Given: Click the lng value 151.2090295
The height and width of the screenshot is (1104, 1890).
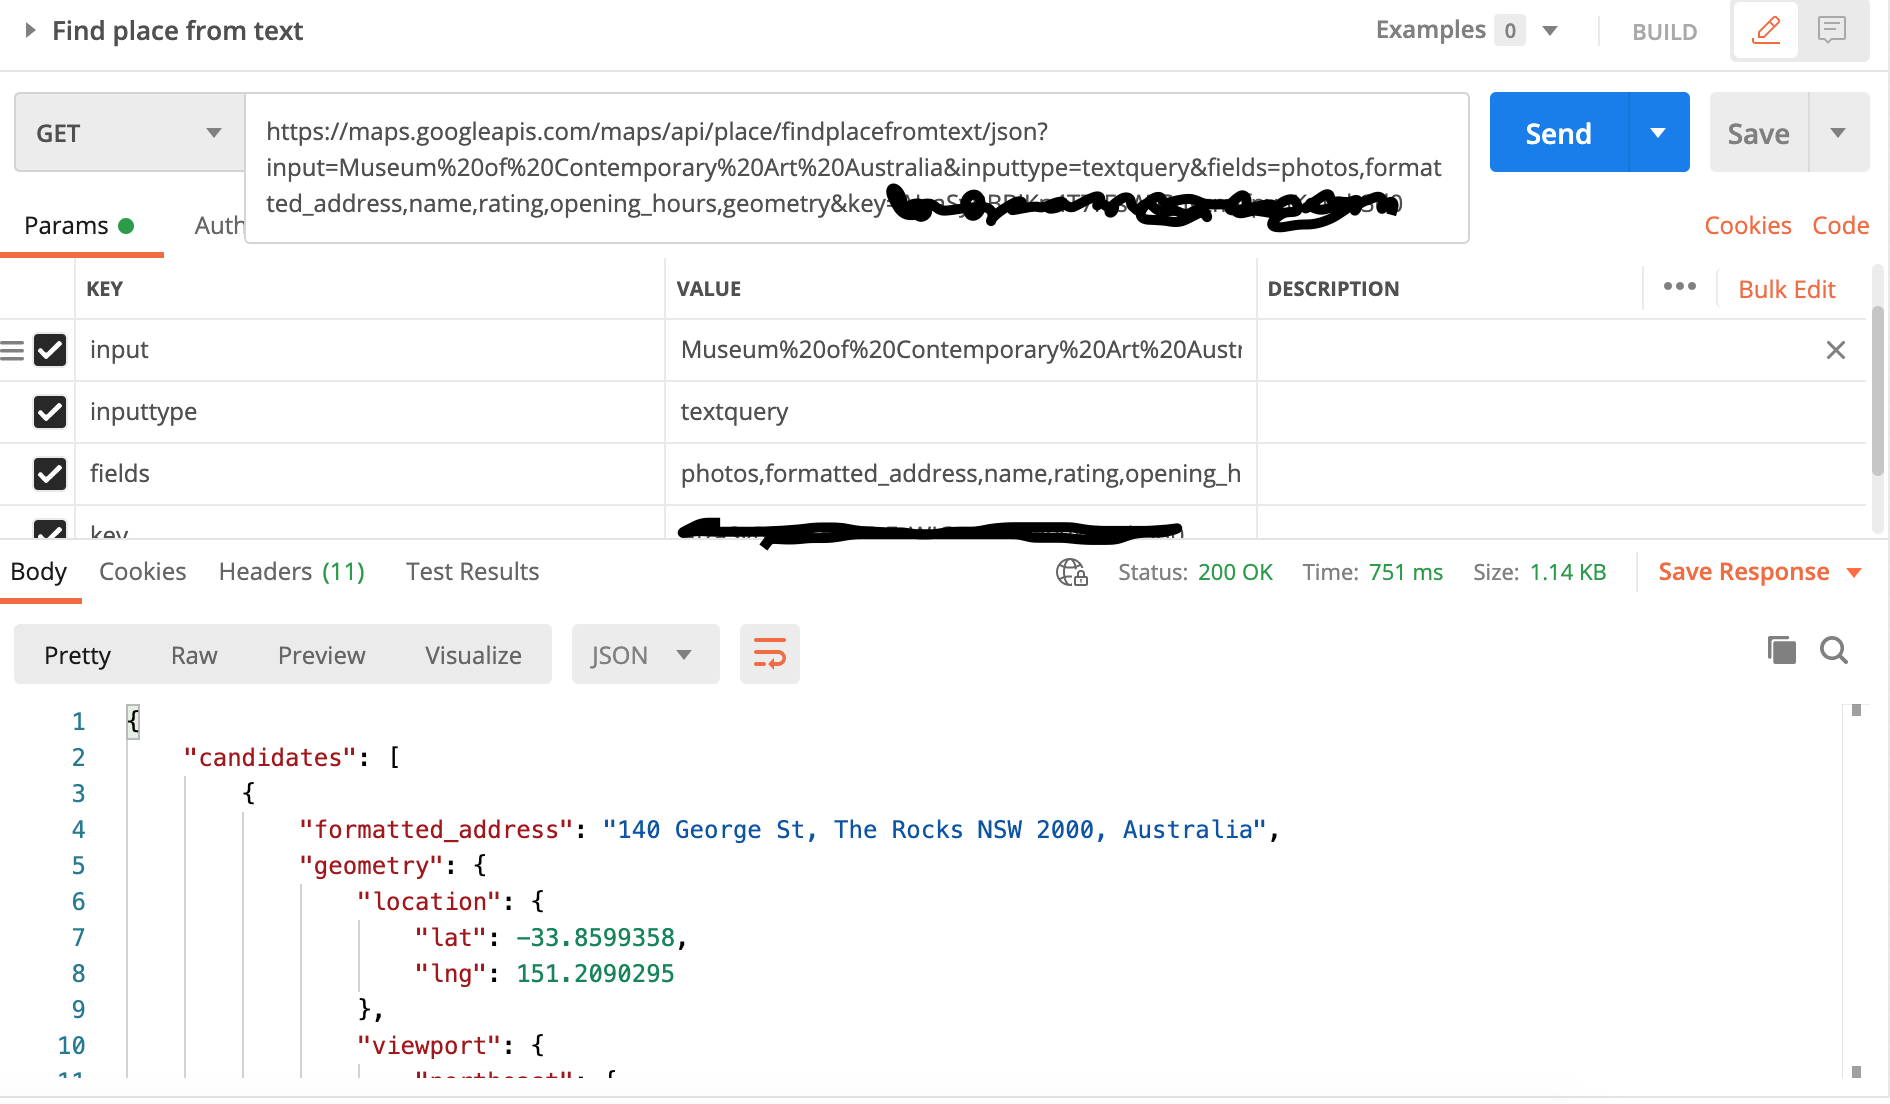Looking at the screenshot, I should 595,974.
